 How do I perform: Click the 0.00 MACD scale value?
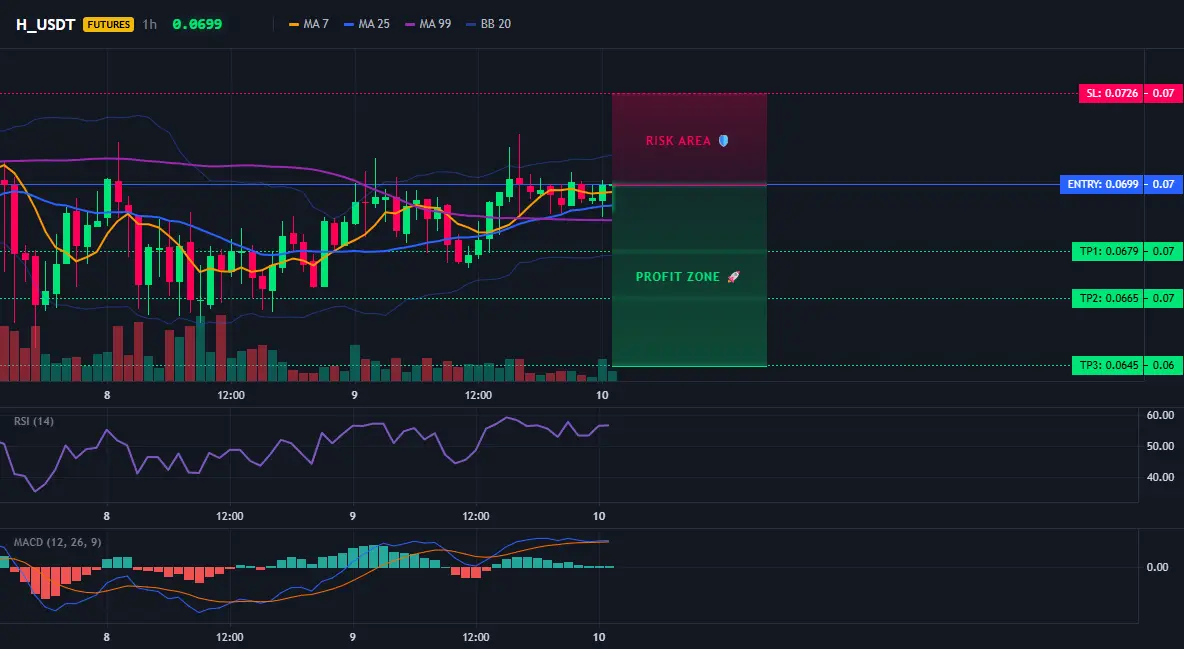click(x=1158, y=567)
